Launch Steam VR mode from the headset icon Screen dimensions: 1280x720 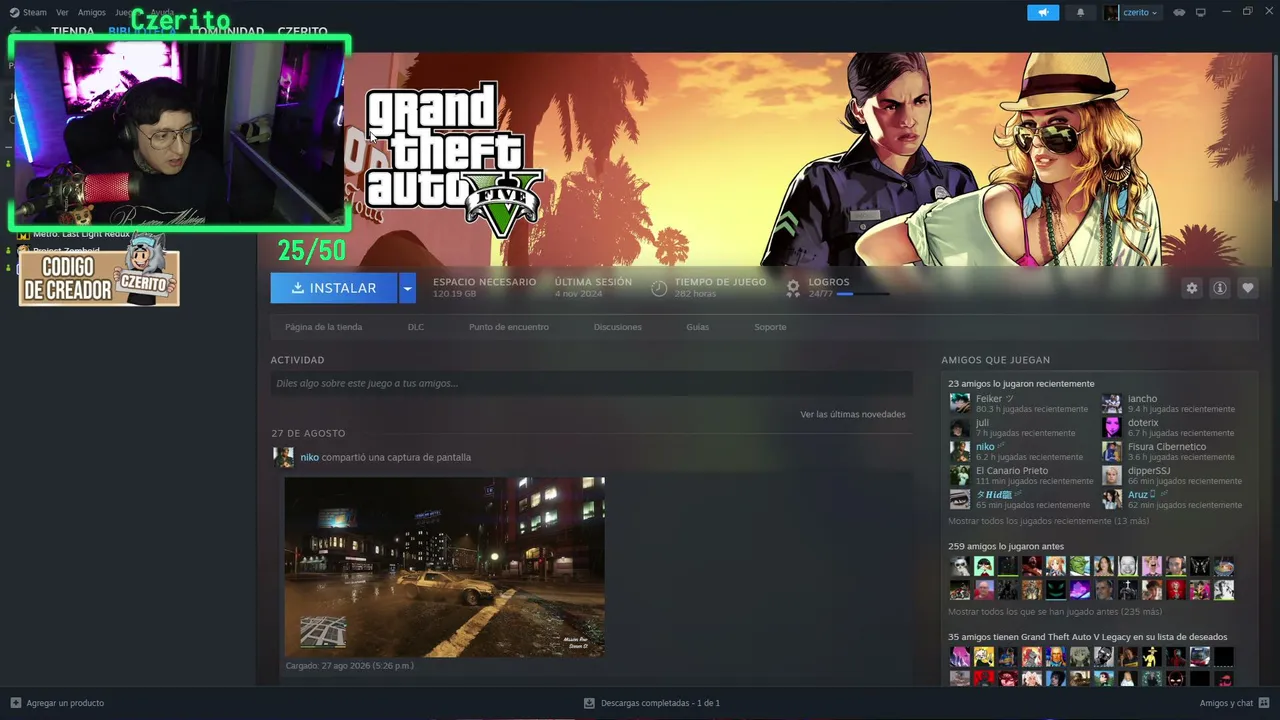pos(1179,13)
